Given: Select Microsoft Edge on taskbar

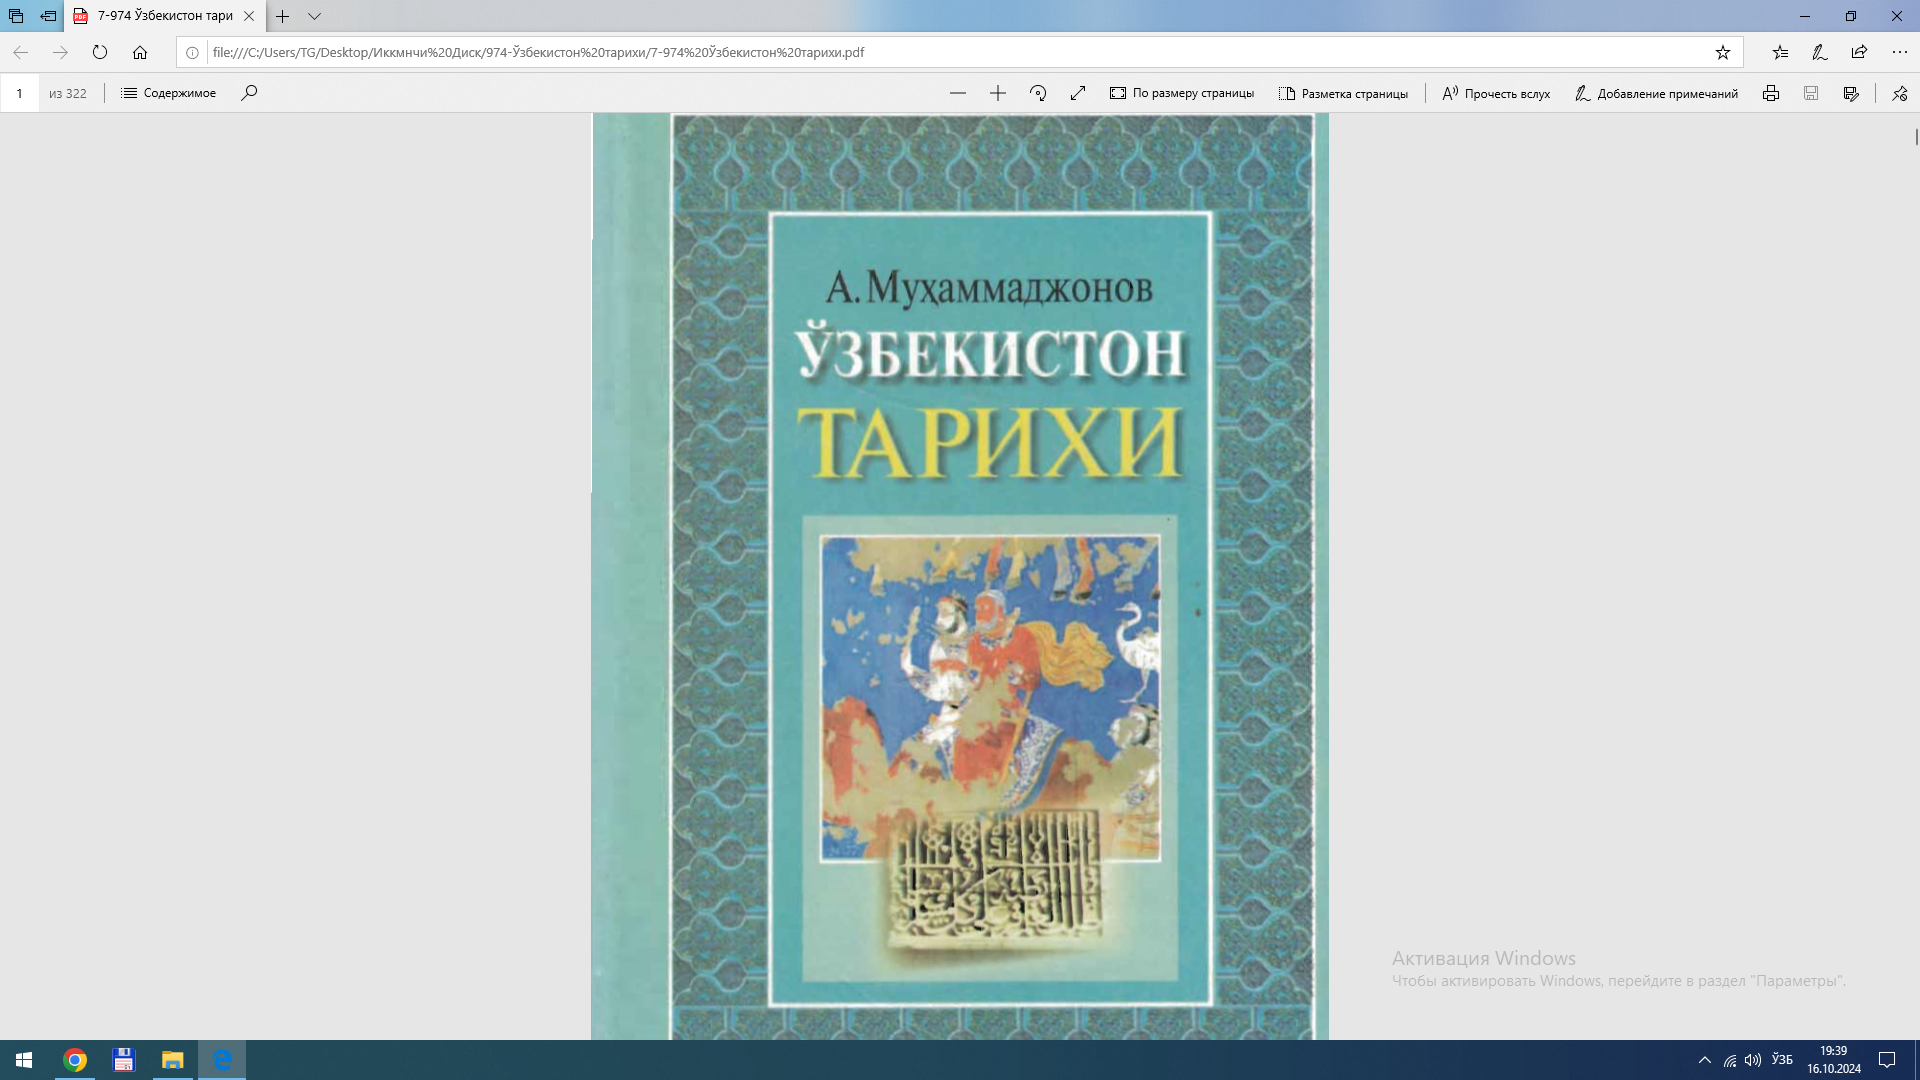Looking at the screenshot, I should tap(222, 1060).
